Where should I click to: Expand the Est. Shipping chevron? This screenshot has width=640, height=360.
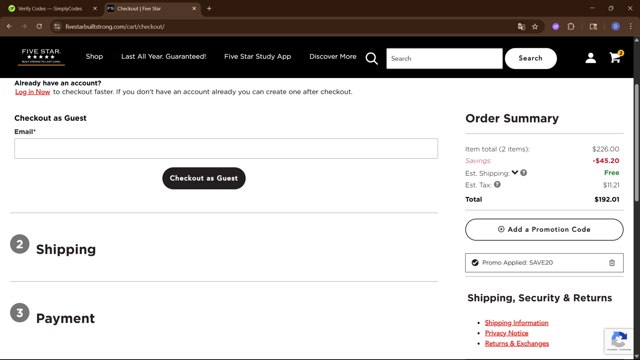click(515, 172)
